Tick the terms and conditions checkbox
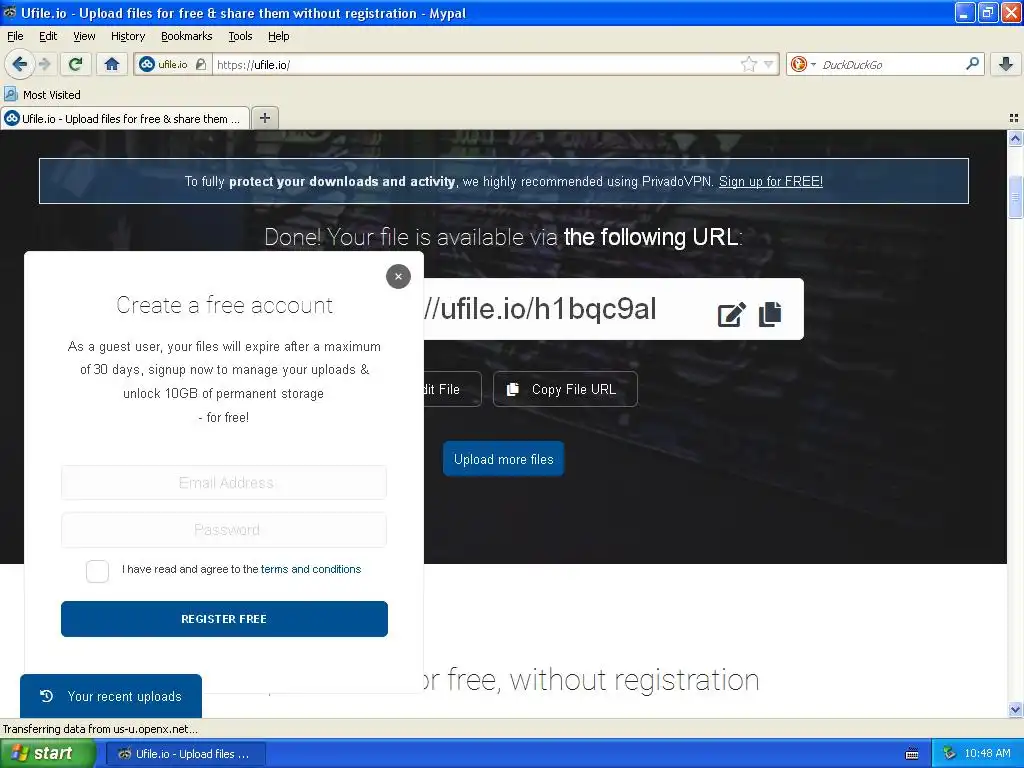Viewport: 1024px width, 768px height. pos(97,571)
